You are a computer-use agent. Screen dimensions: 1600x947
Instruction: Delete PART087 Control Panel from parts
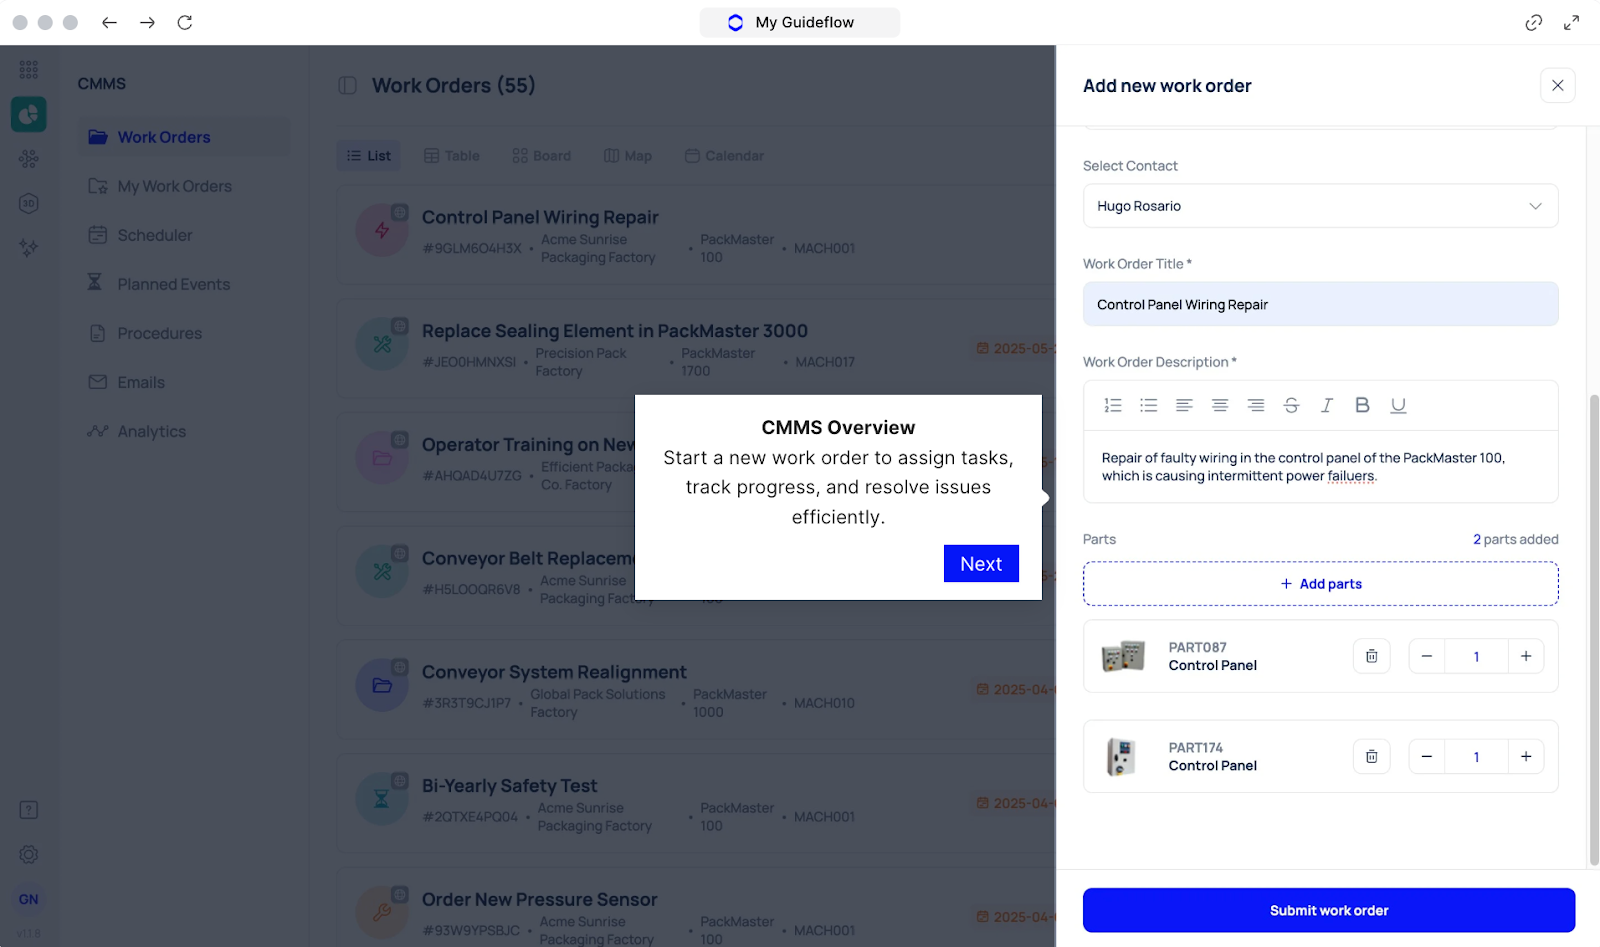[x=1372, y=656]
